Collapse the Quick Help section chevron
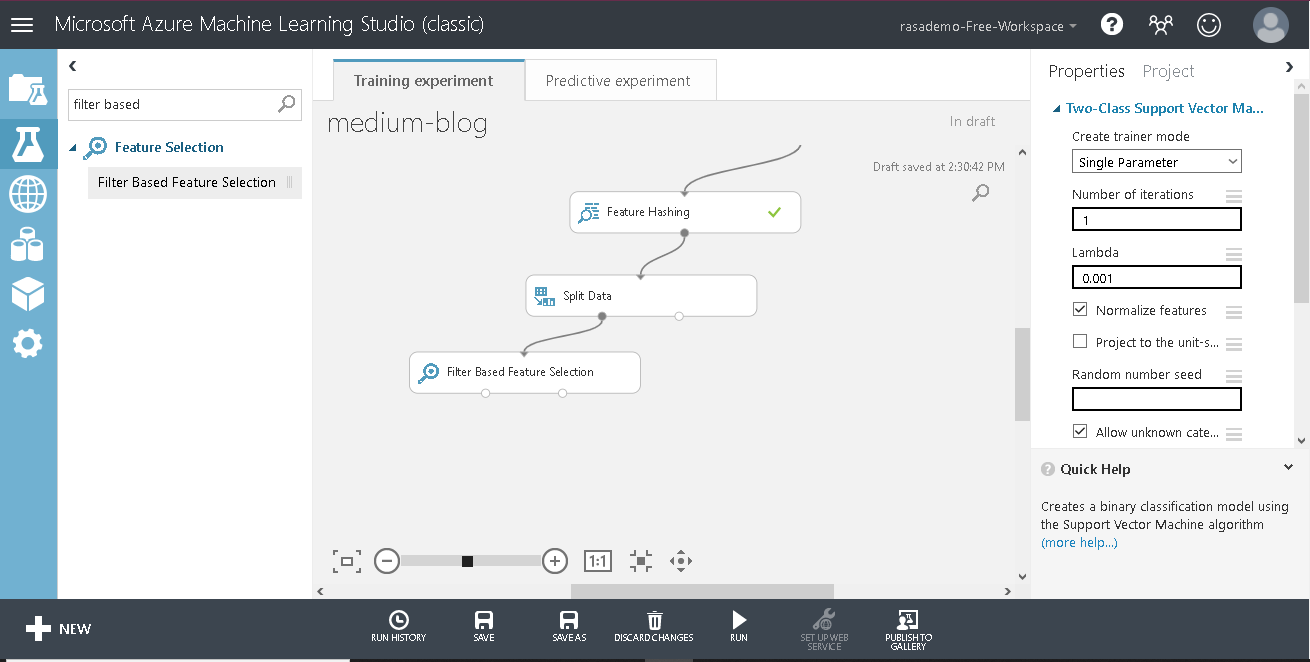 1289,466
